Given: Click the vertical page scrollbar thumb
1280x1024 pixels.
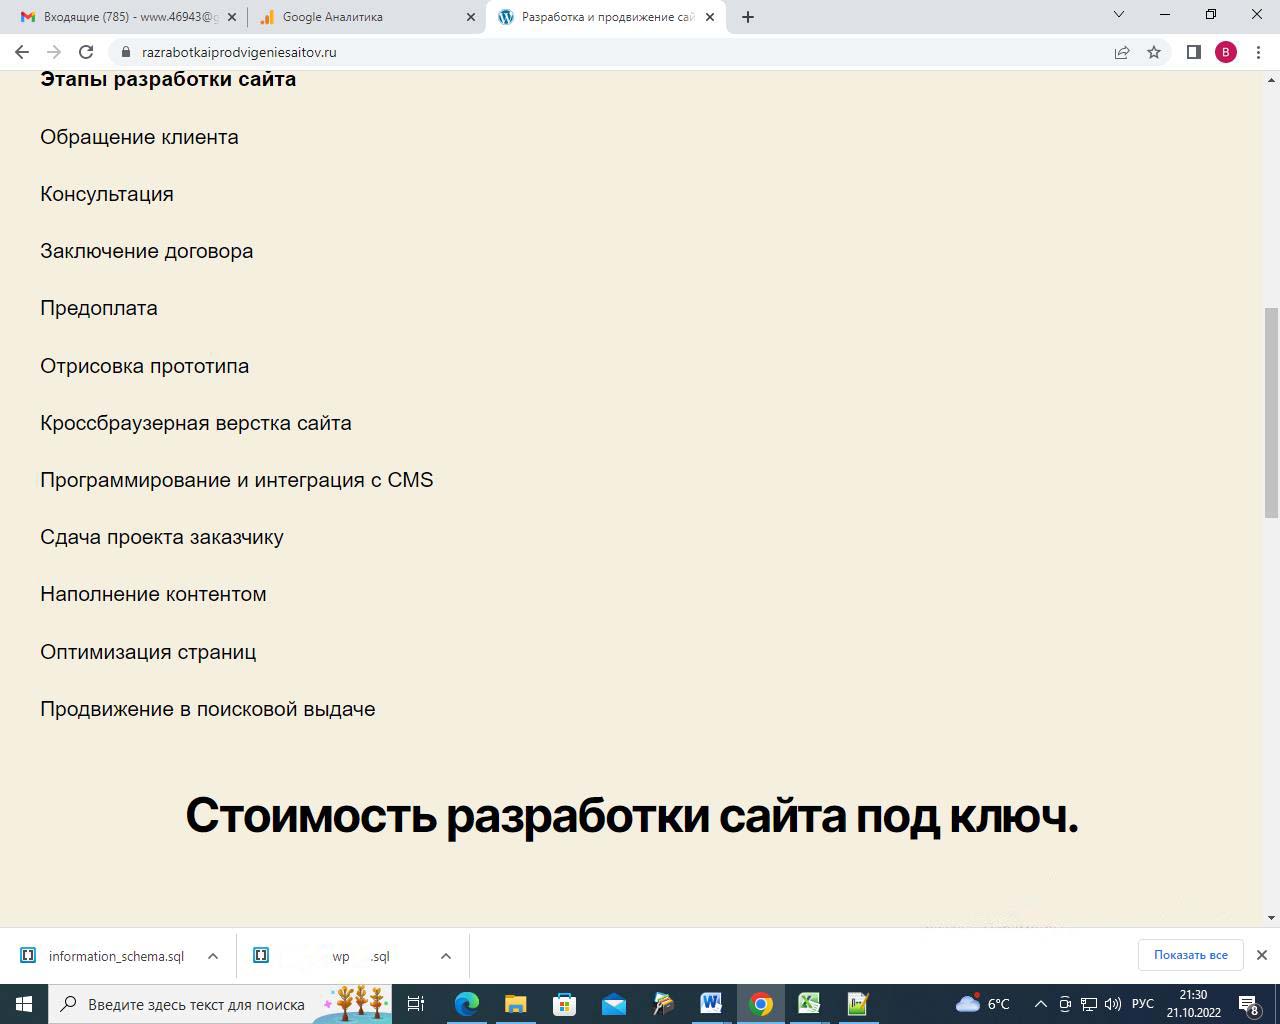Looking at the screenshot, I should pos(1271,412).
